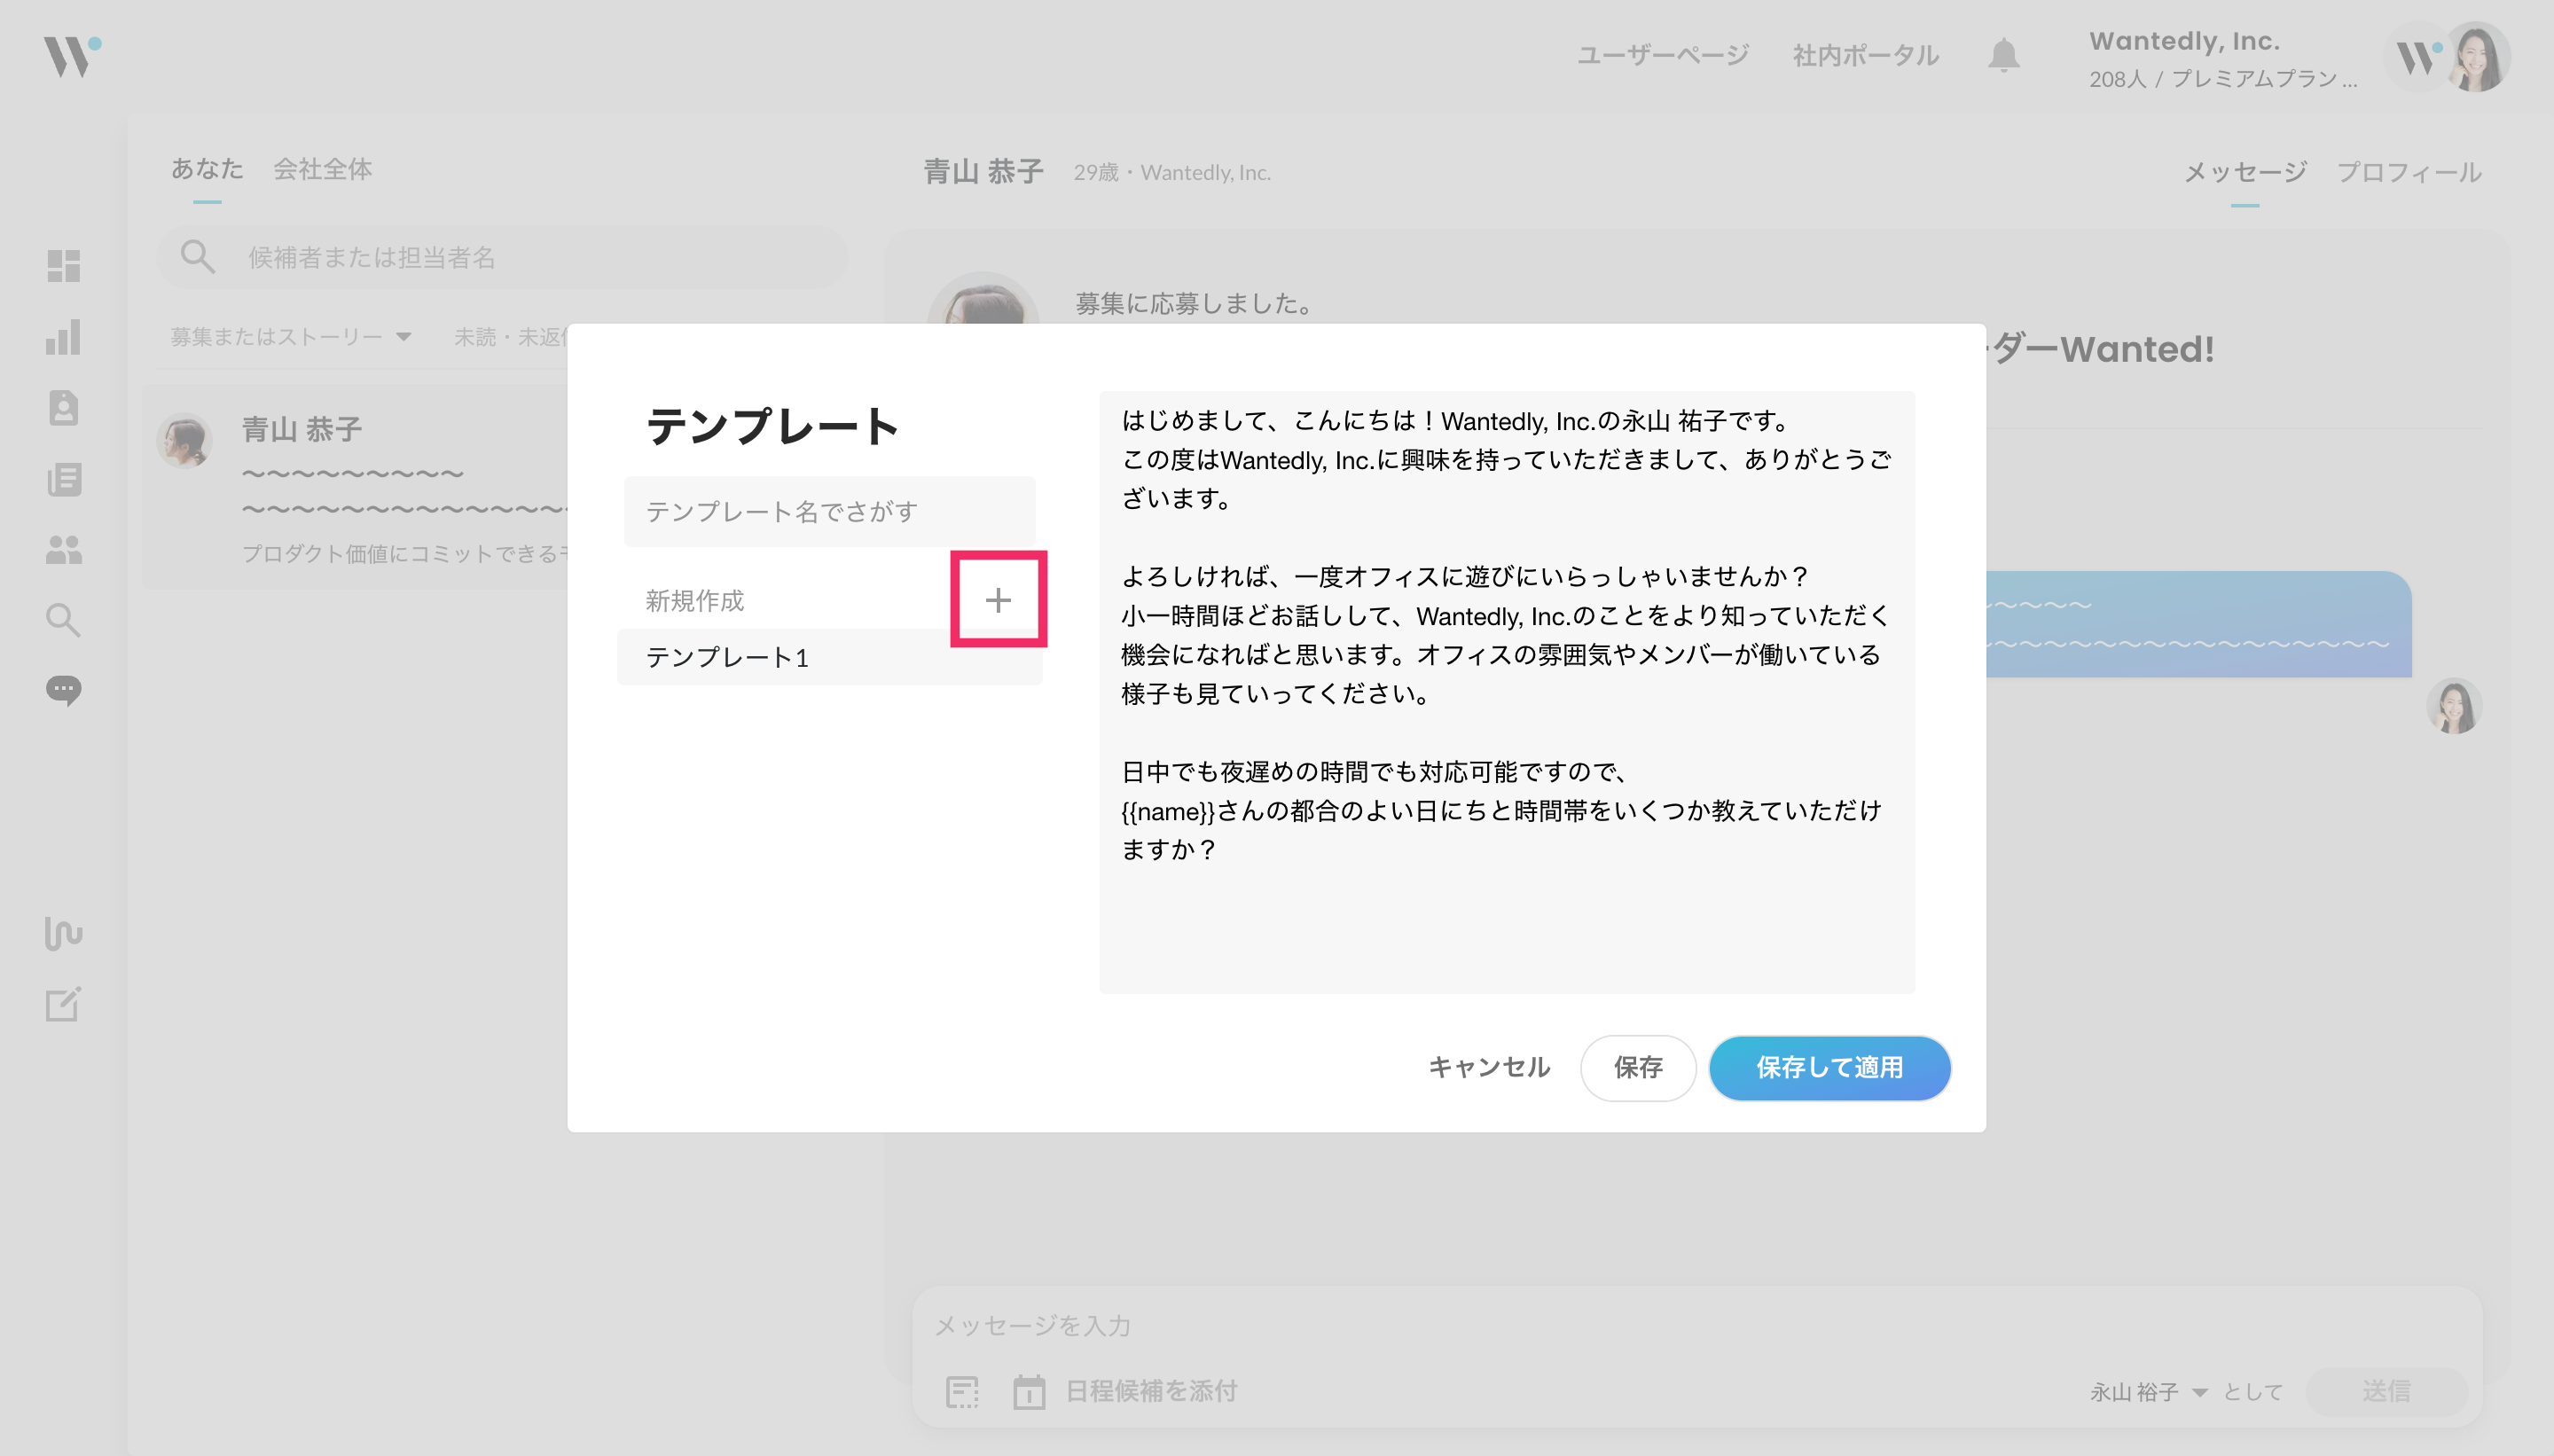Open the members people icon in sidebar
Image resolution: width=2554 pixels, height=1456 pixels.
(63, 549)
